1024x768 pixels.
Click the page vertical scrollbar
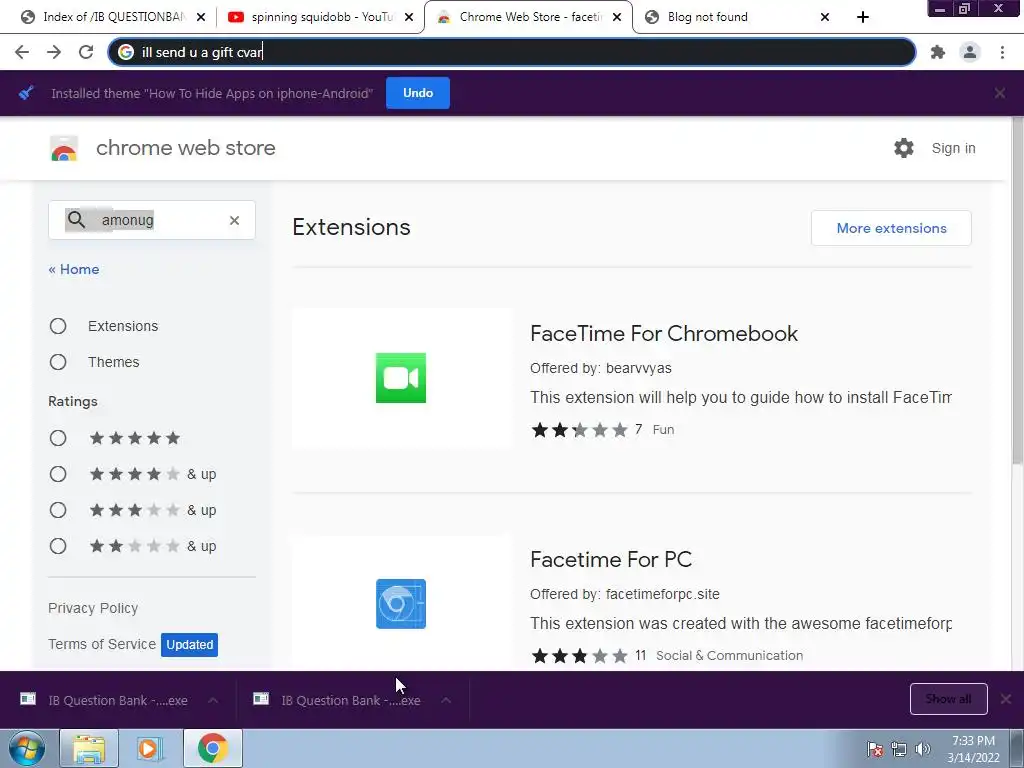point(1017,291)
